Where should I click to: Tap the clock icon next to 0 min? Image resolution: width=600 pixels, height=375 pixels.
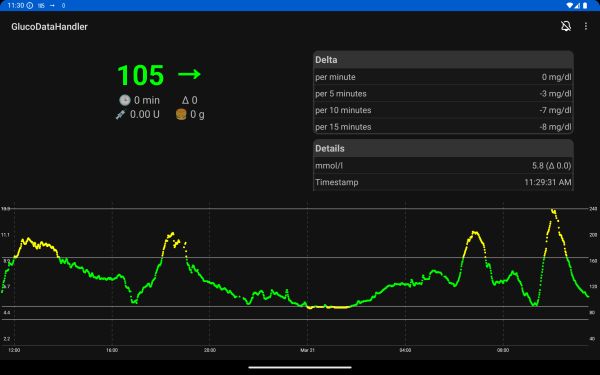coord(125,100)
